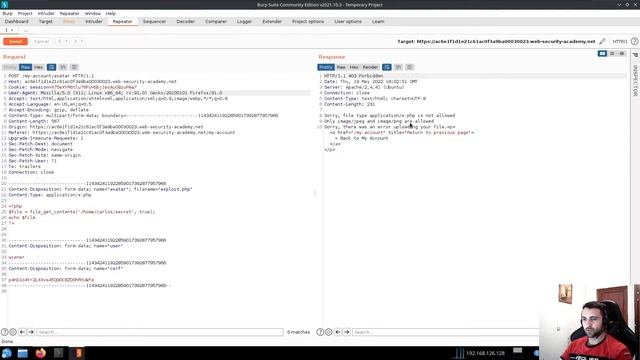The height and width of the screenshot is (360, 640).
Task: Focus the Response search field
Action: coord(446,332)
